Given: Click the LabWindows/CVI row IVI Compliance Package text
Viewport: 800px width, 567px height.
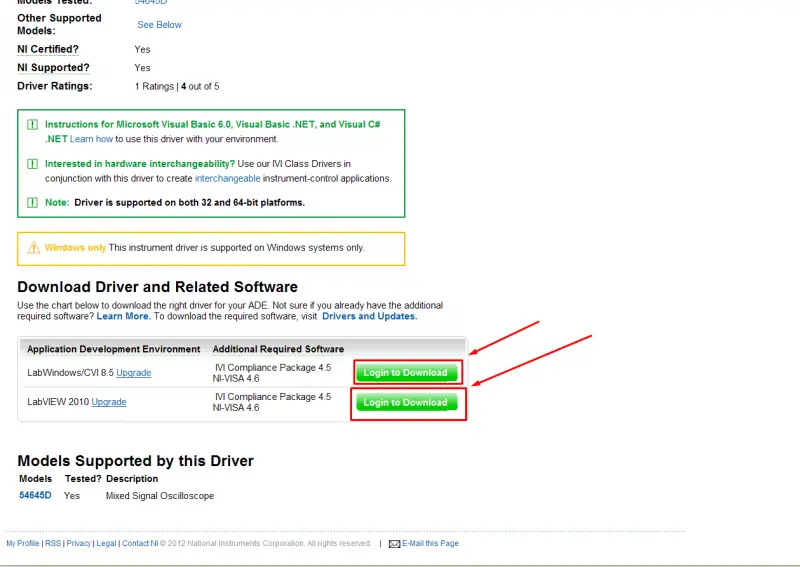Looking at the screenshot, I should pos(273,367).
